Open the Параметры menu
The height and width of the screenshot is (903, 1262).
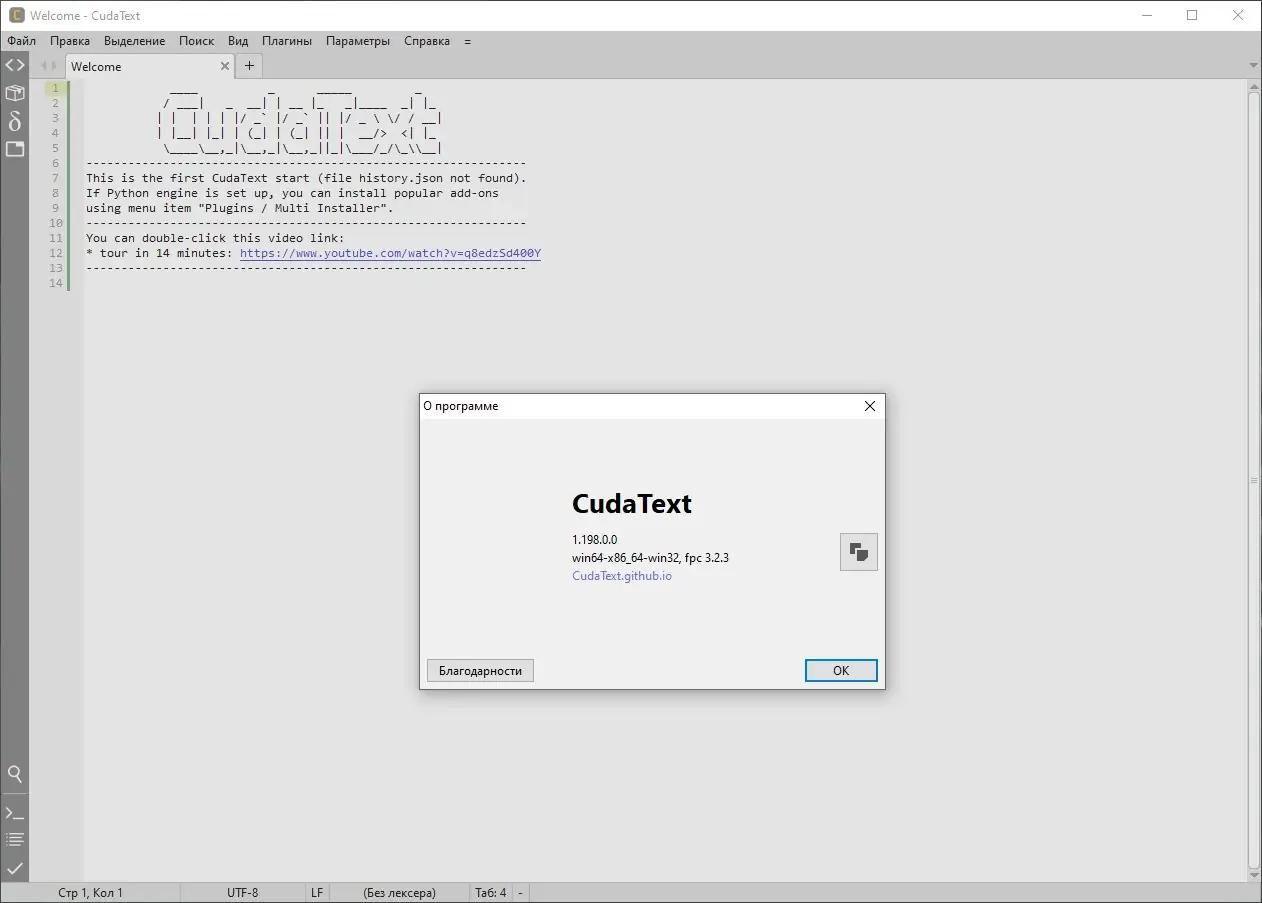click(x=358, y=41)
